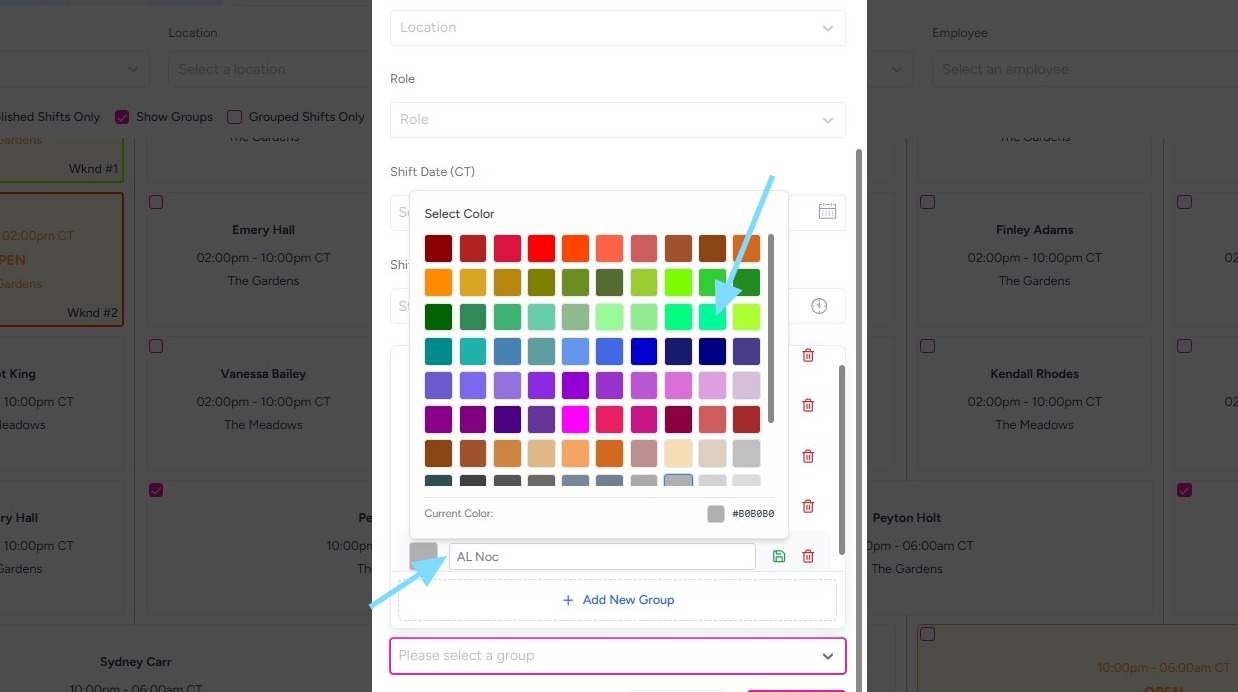Screen dimensions: 1238x692
Task: Click the trash icon directly above AL Noc row
Action: tap(808, 506)
